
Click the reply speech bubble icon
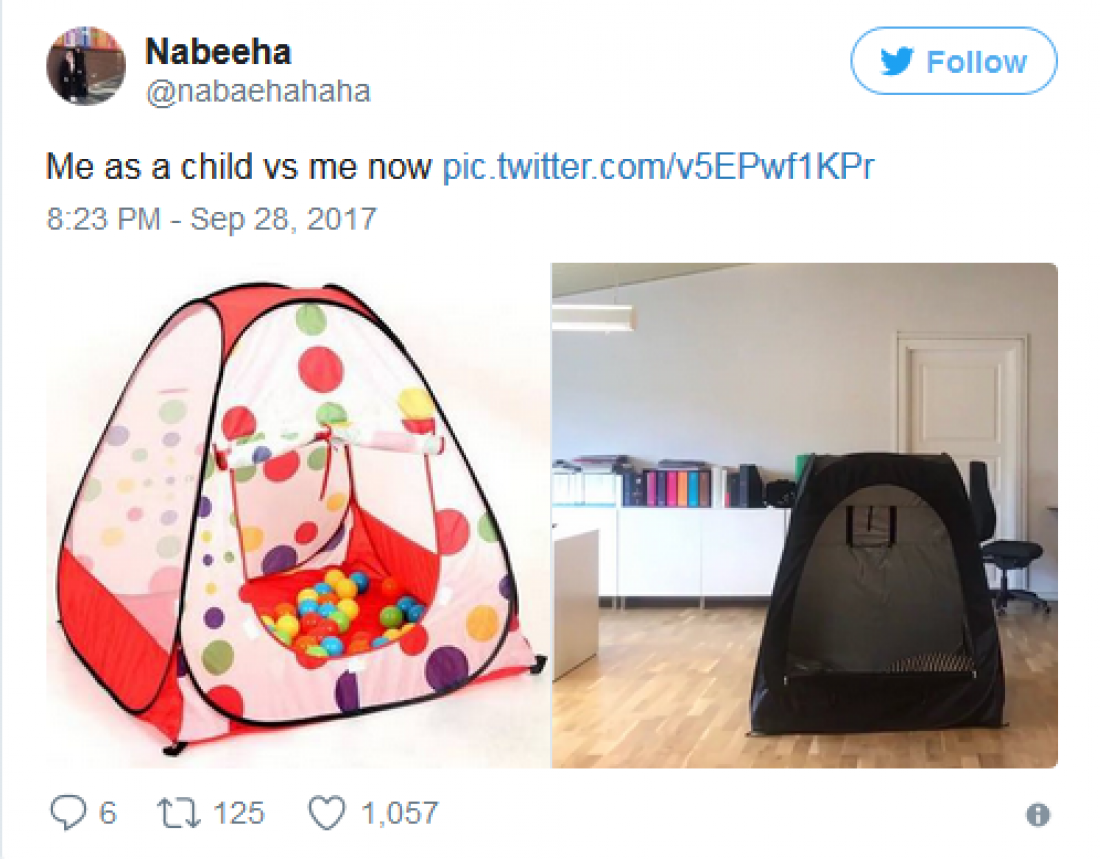point(67,813)
